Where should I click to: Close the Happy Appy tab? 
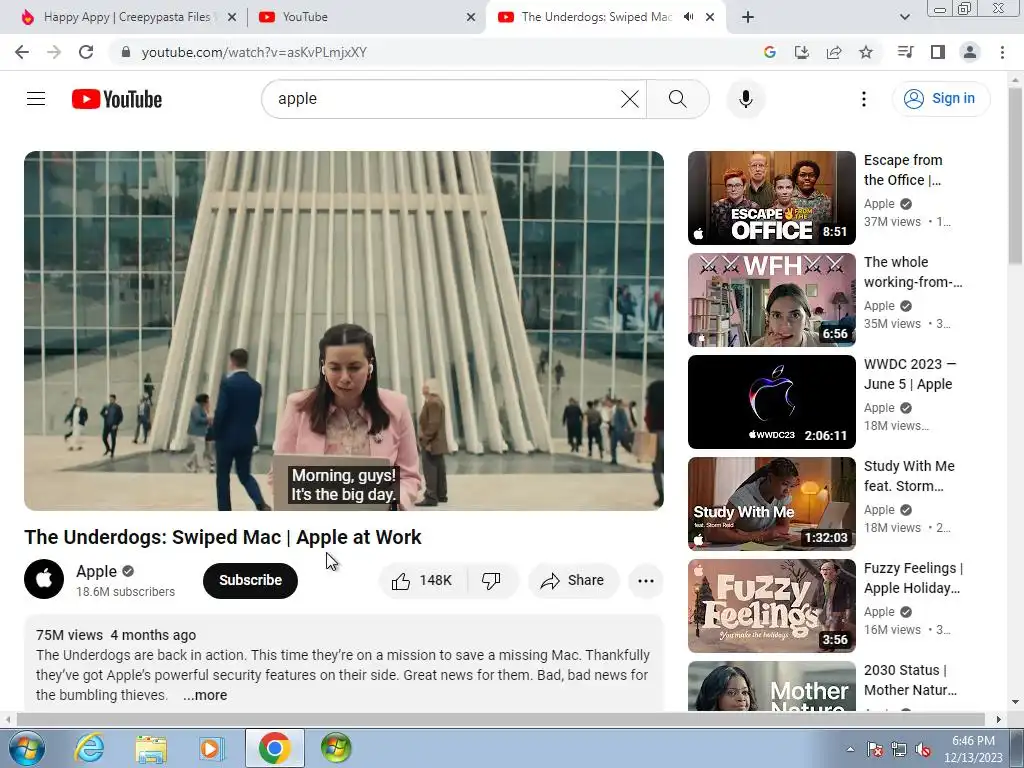[x=232, y=17]
